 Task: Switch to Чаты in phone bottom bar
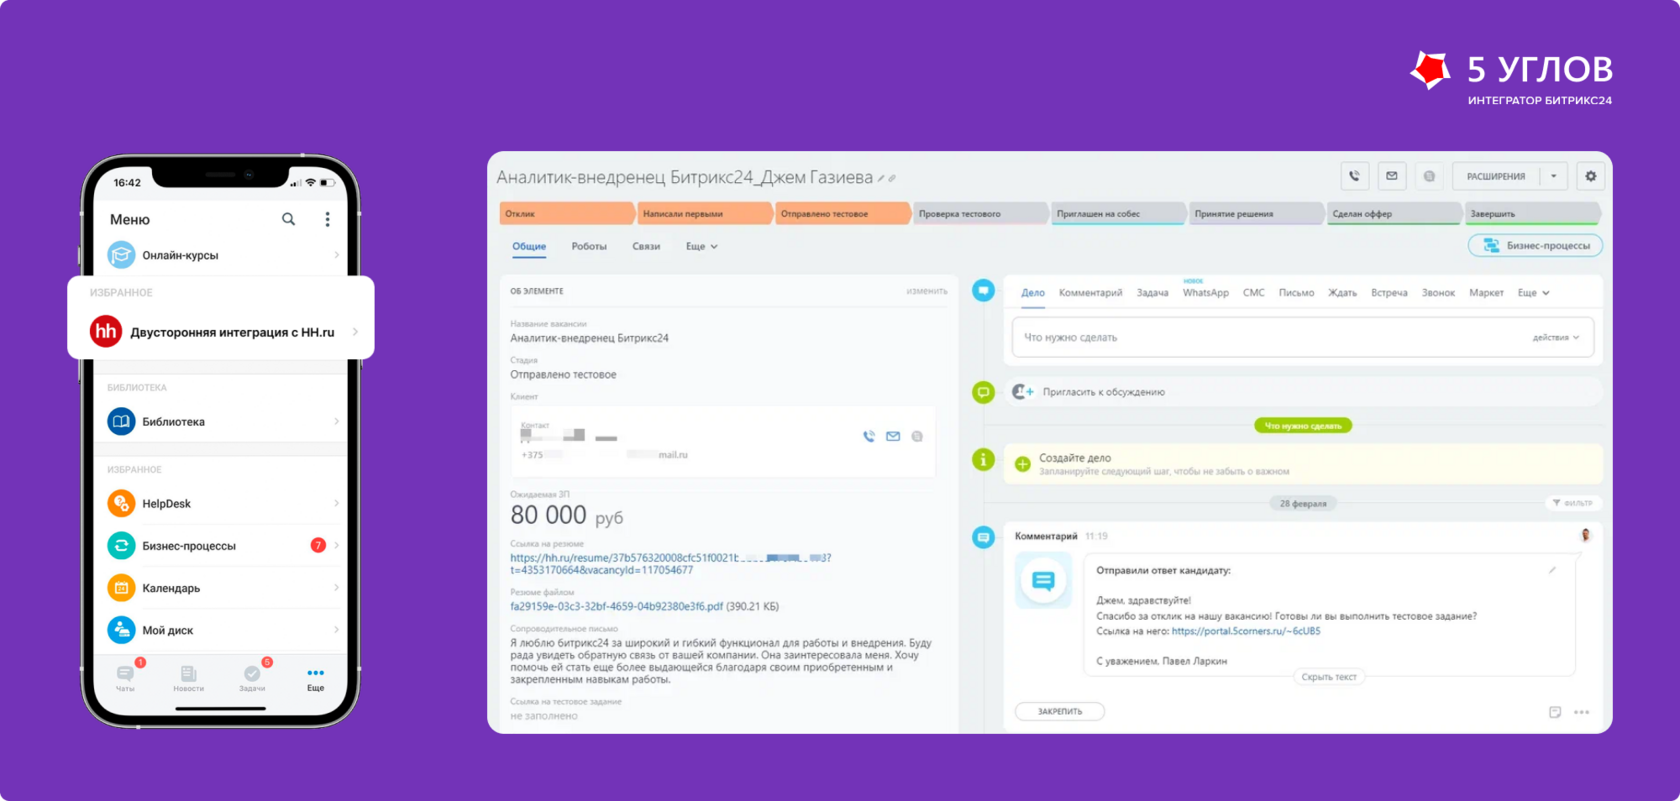pos(125,677)
